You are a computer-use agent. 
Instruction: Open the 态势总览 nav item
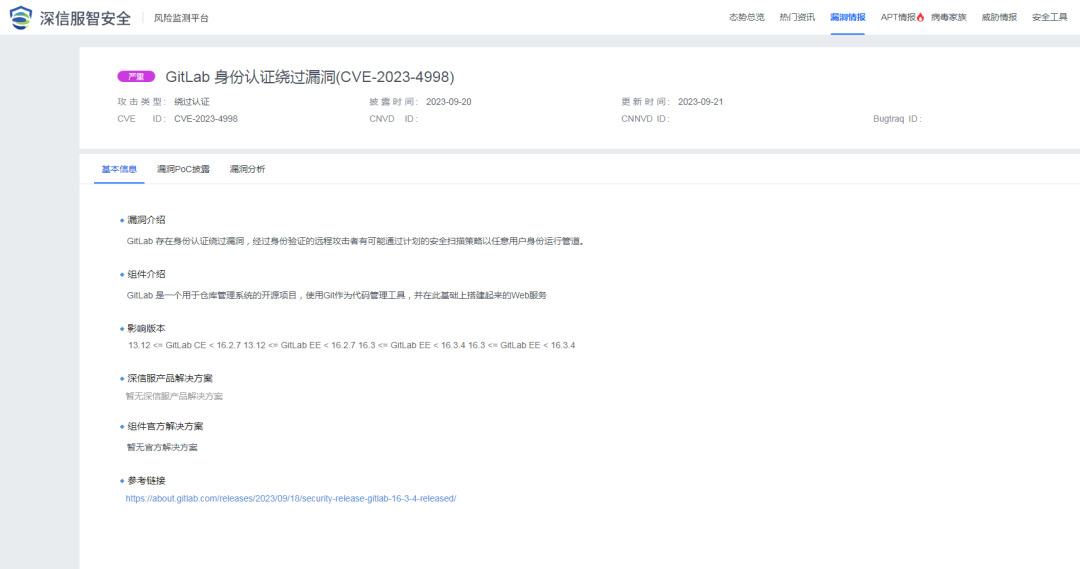click(x=747, y=17)
